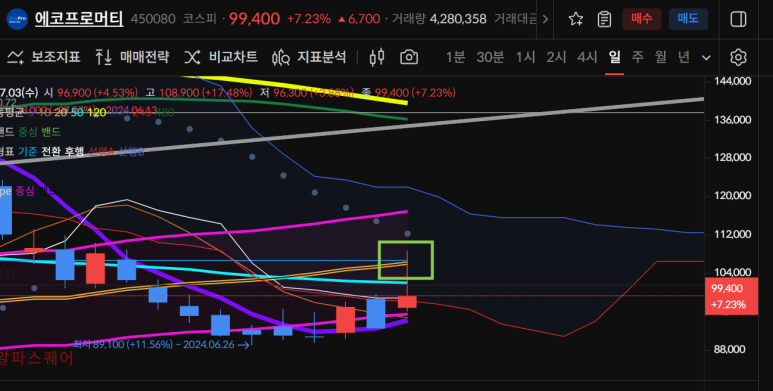Open the clipboard memo icon
The image size is (773, 391).
point(604,19)
